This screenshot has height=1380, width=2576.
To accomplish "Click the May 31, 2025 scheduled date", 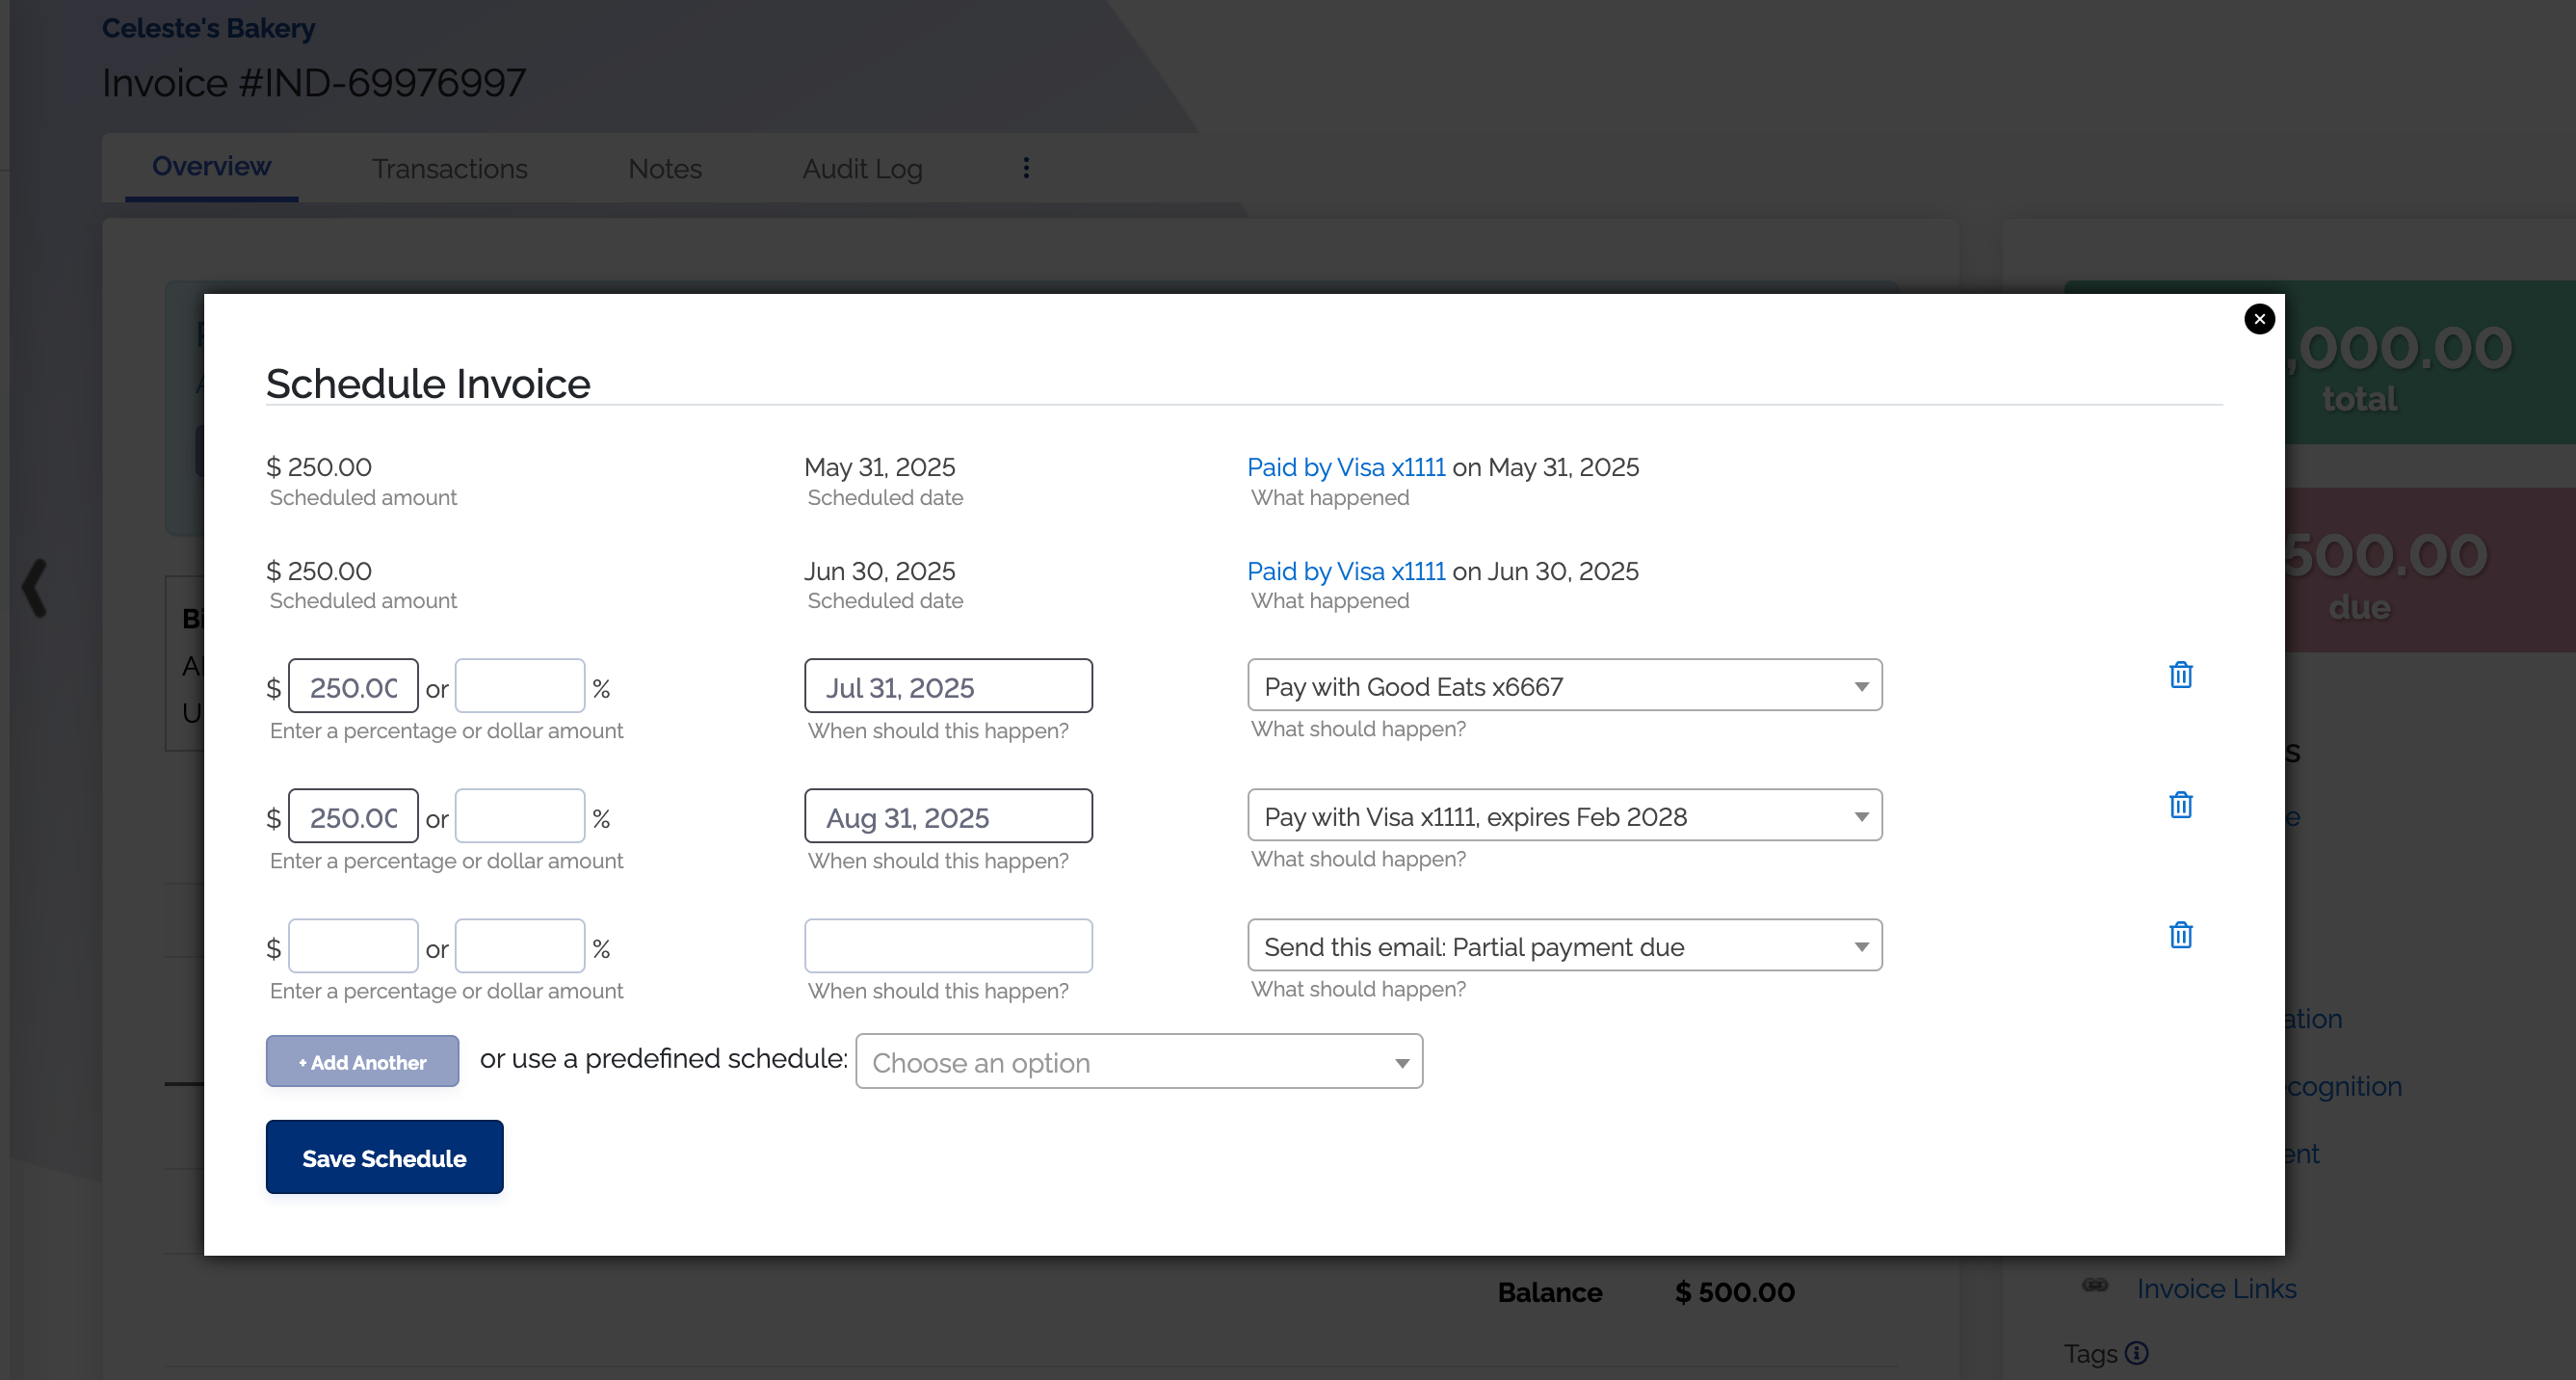I will (879, 467).
